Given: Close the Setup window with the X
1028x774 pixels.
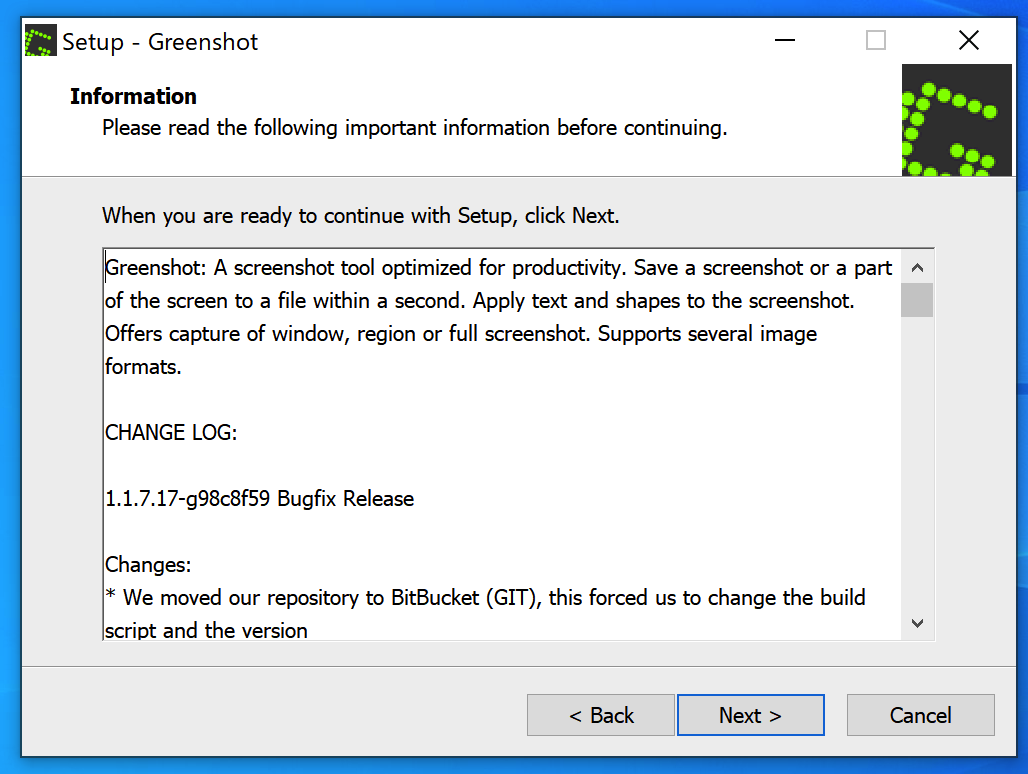Looking at the screenshot, I should click(968, 40).
